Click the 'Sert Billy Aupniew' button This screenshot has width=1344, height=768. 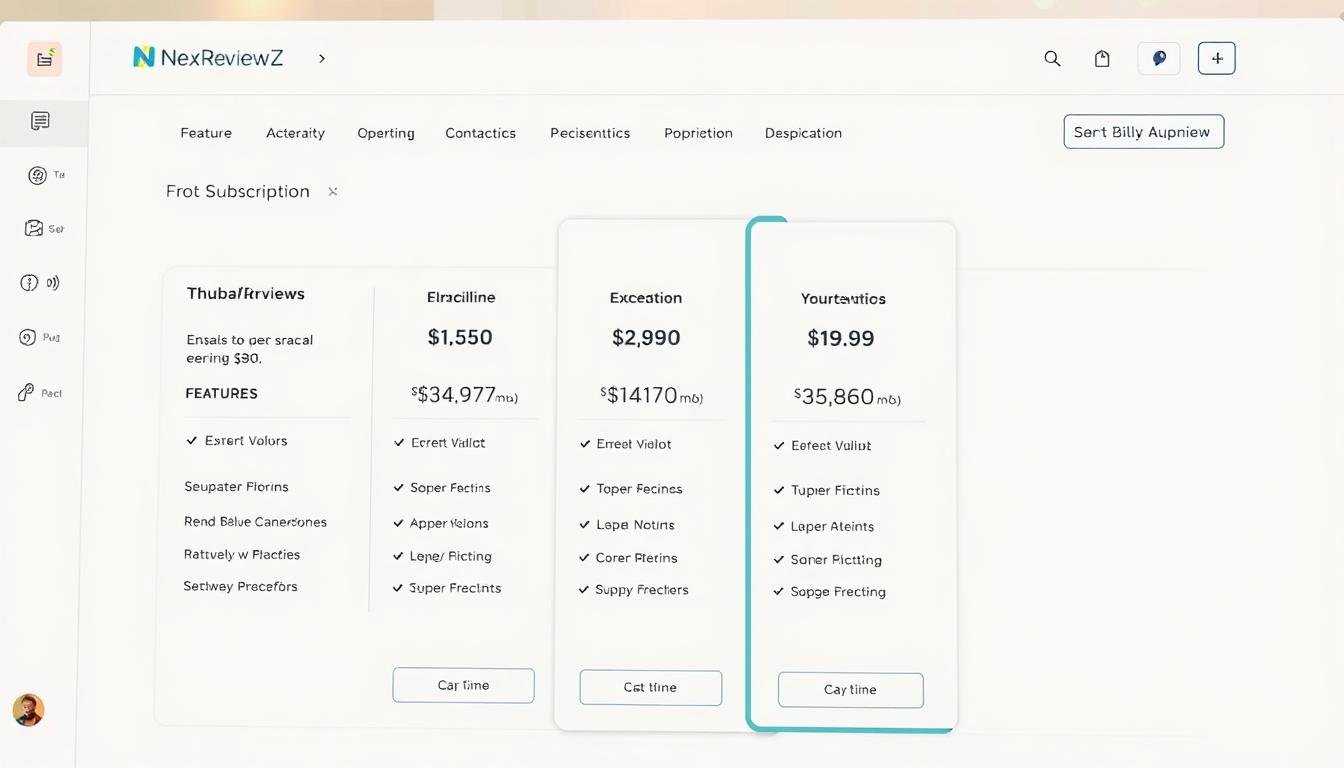click(1143, 132)
